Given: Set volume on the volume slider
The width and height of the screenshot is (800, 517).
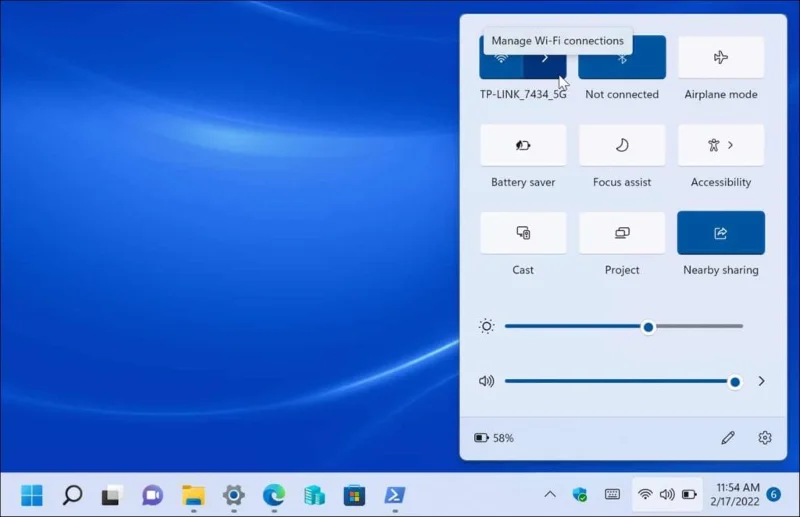Looking at the screenshot, I should pos(623,381).
